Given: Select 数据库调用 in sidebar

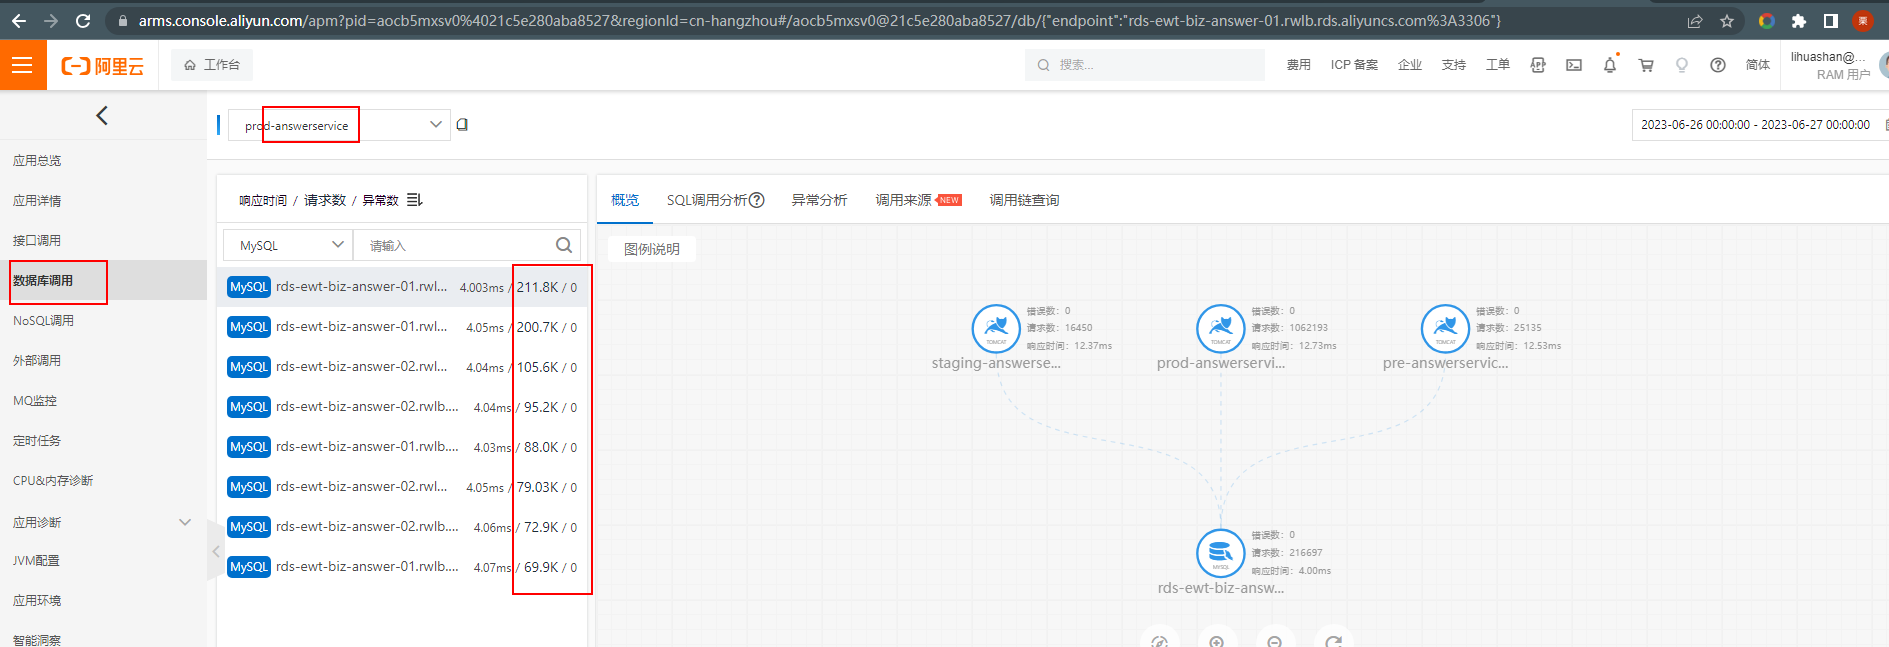Looking at the screenshot, I should (x=43, y=281).
